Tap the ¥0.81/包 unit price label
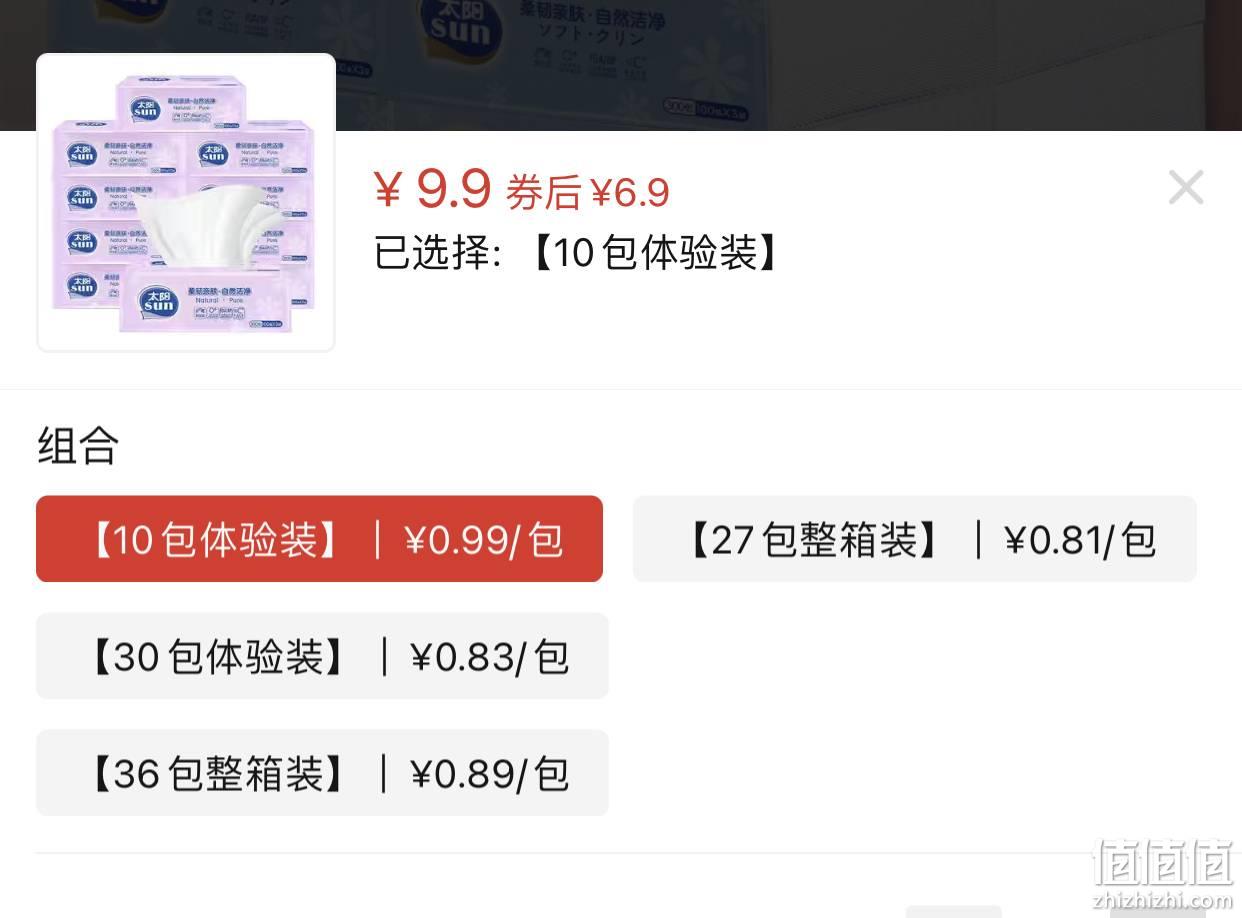 coord(1080,540)
